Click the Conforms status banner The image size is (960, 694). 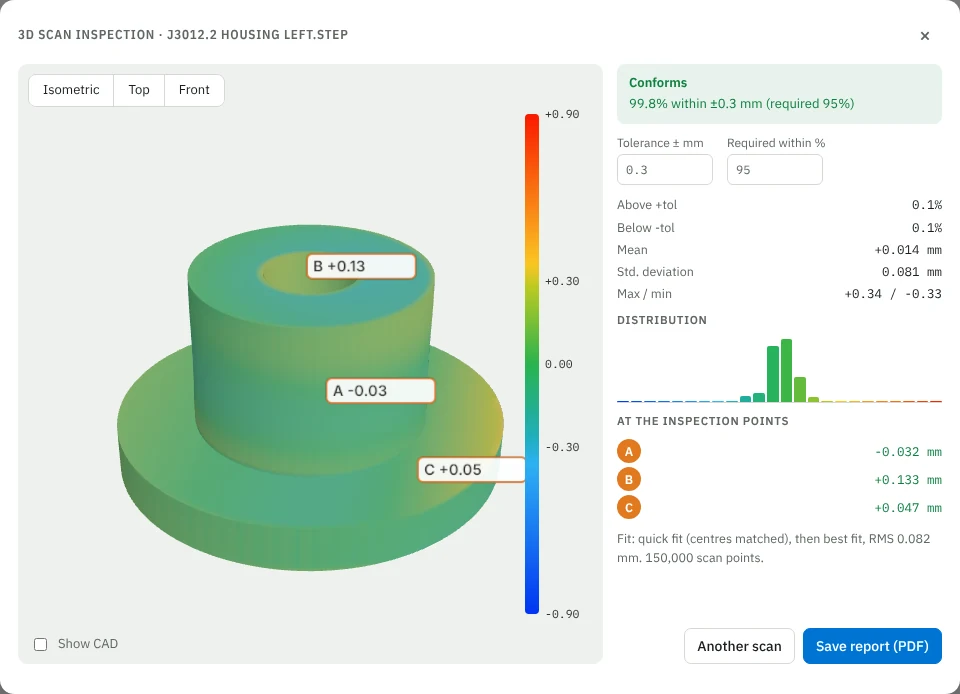[779, 94]
